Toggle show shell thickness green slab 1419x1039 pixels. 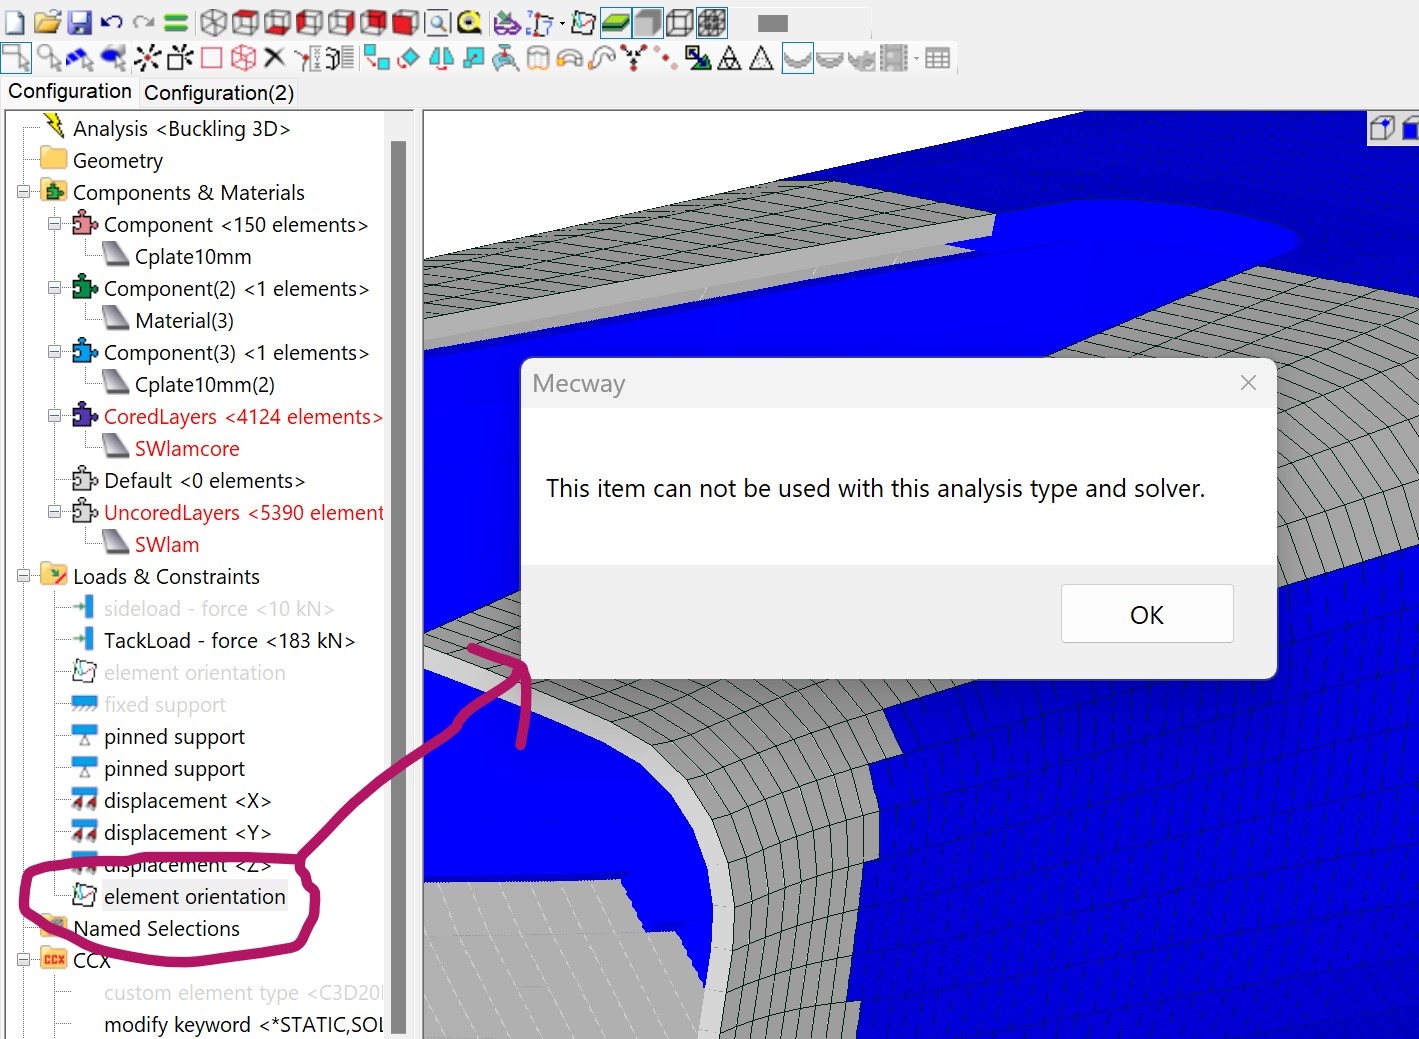tap(616, 22)
